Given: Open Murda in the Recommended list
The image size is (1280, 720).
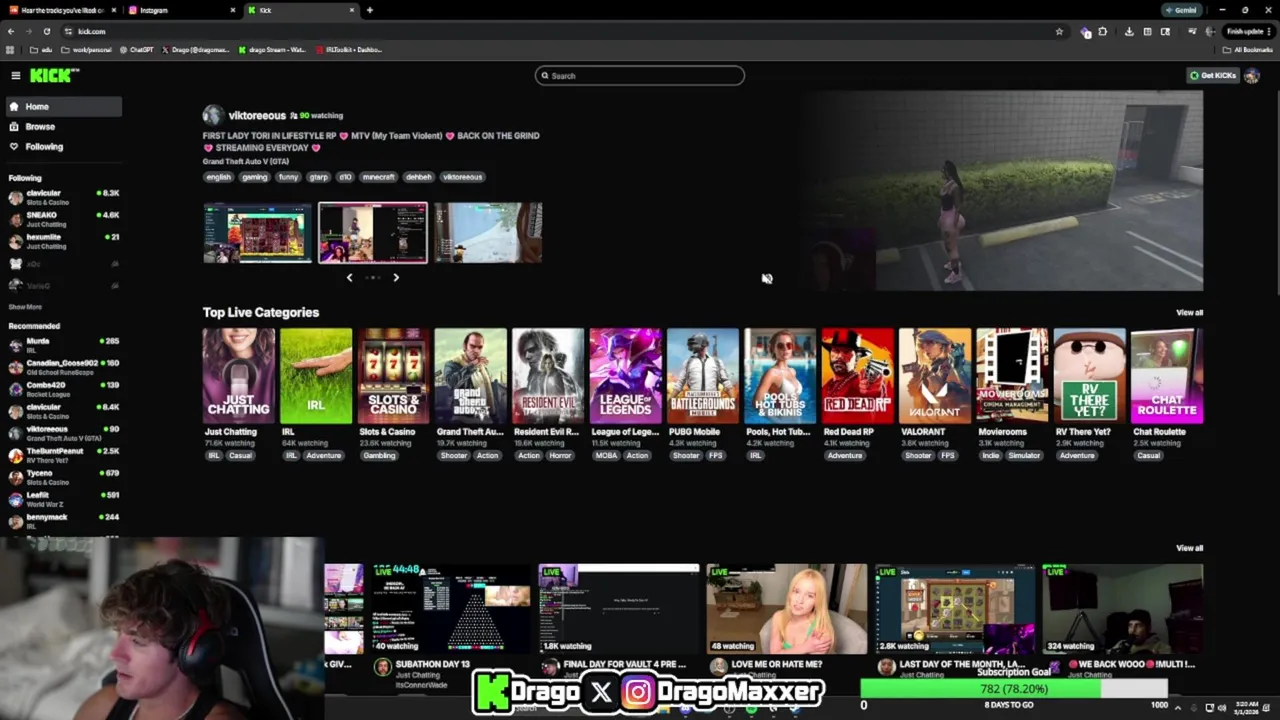Looking at the screenshot, I should tap(63, 345).
